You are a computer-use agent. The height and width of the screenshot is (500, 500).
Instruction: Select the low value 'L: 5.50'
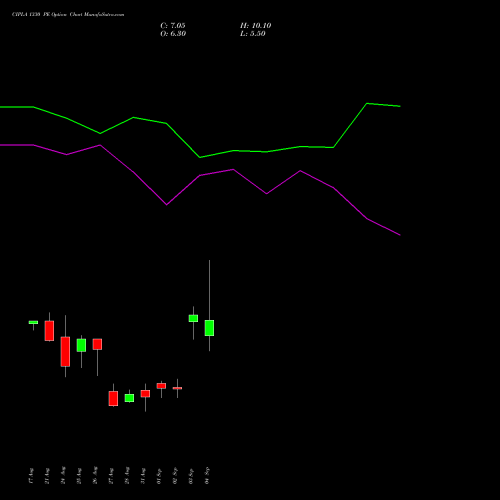point(253,34)
